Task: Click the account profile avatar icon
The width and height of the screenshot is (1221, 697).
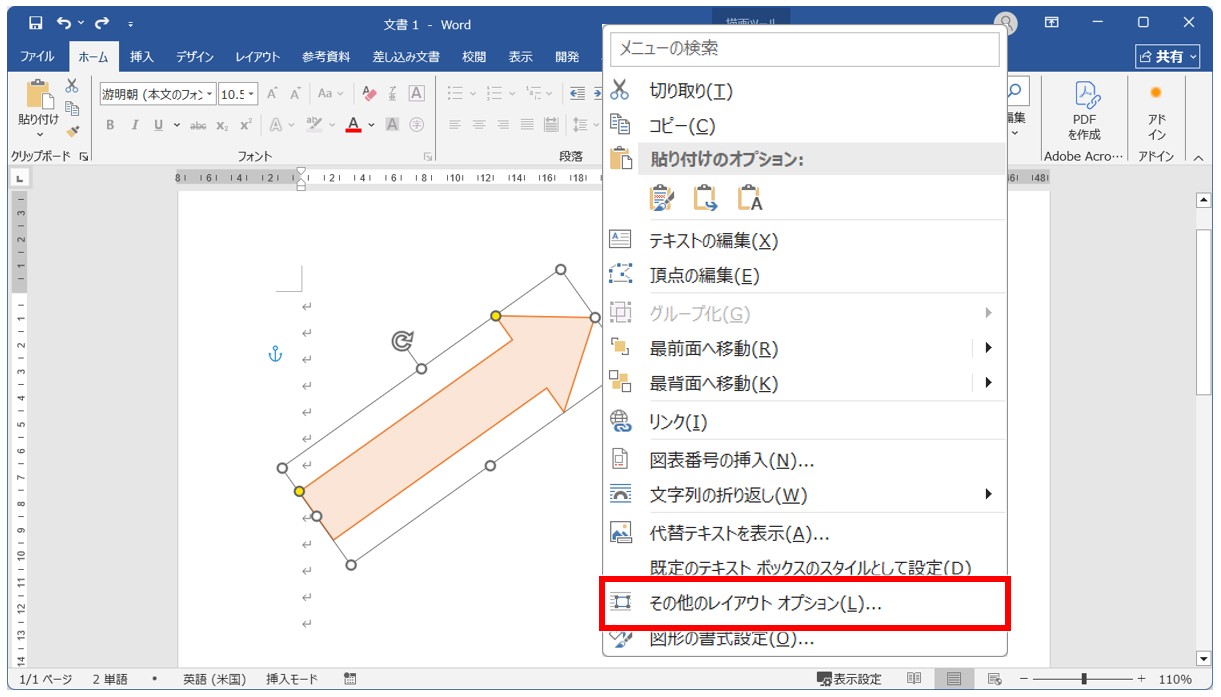Action: pyautogui.click(x=1007, y=23)
